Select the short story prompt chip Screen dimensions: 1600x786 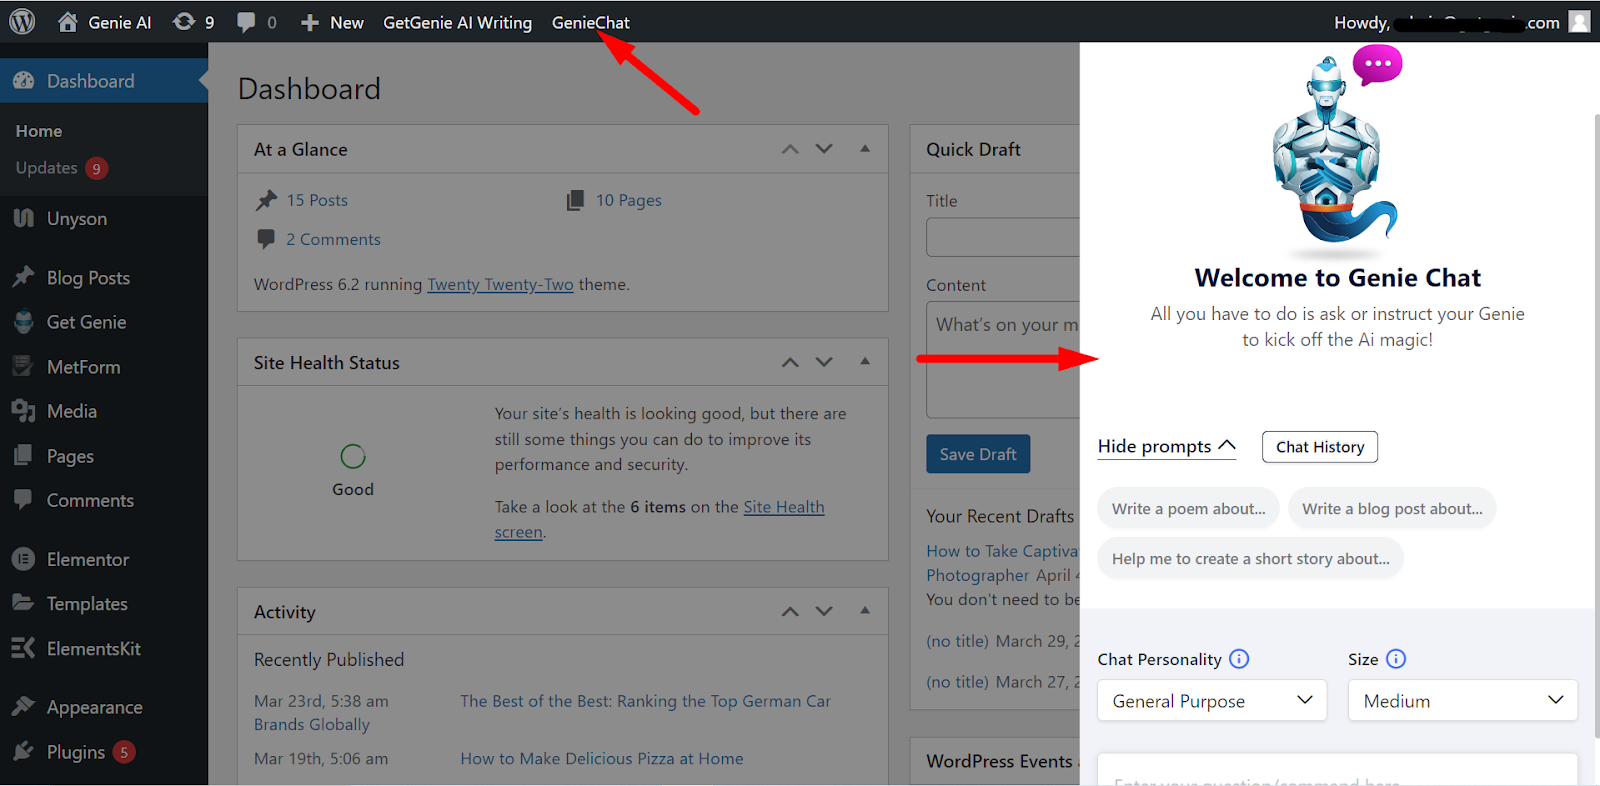(1251, 558)
